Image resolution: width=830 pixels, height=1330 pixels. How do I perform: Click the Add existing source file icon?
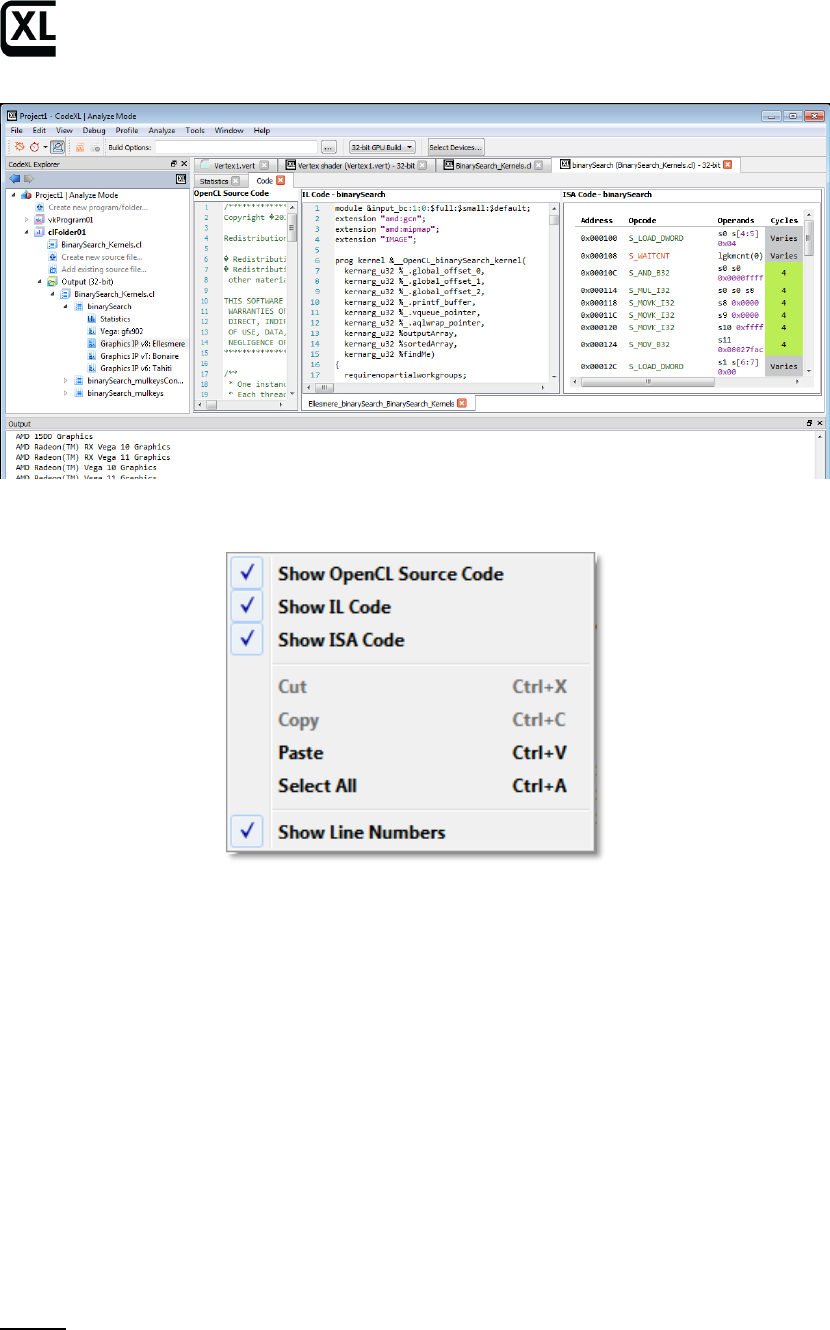coord(53,269)
